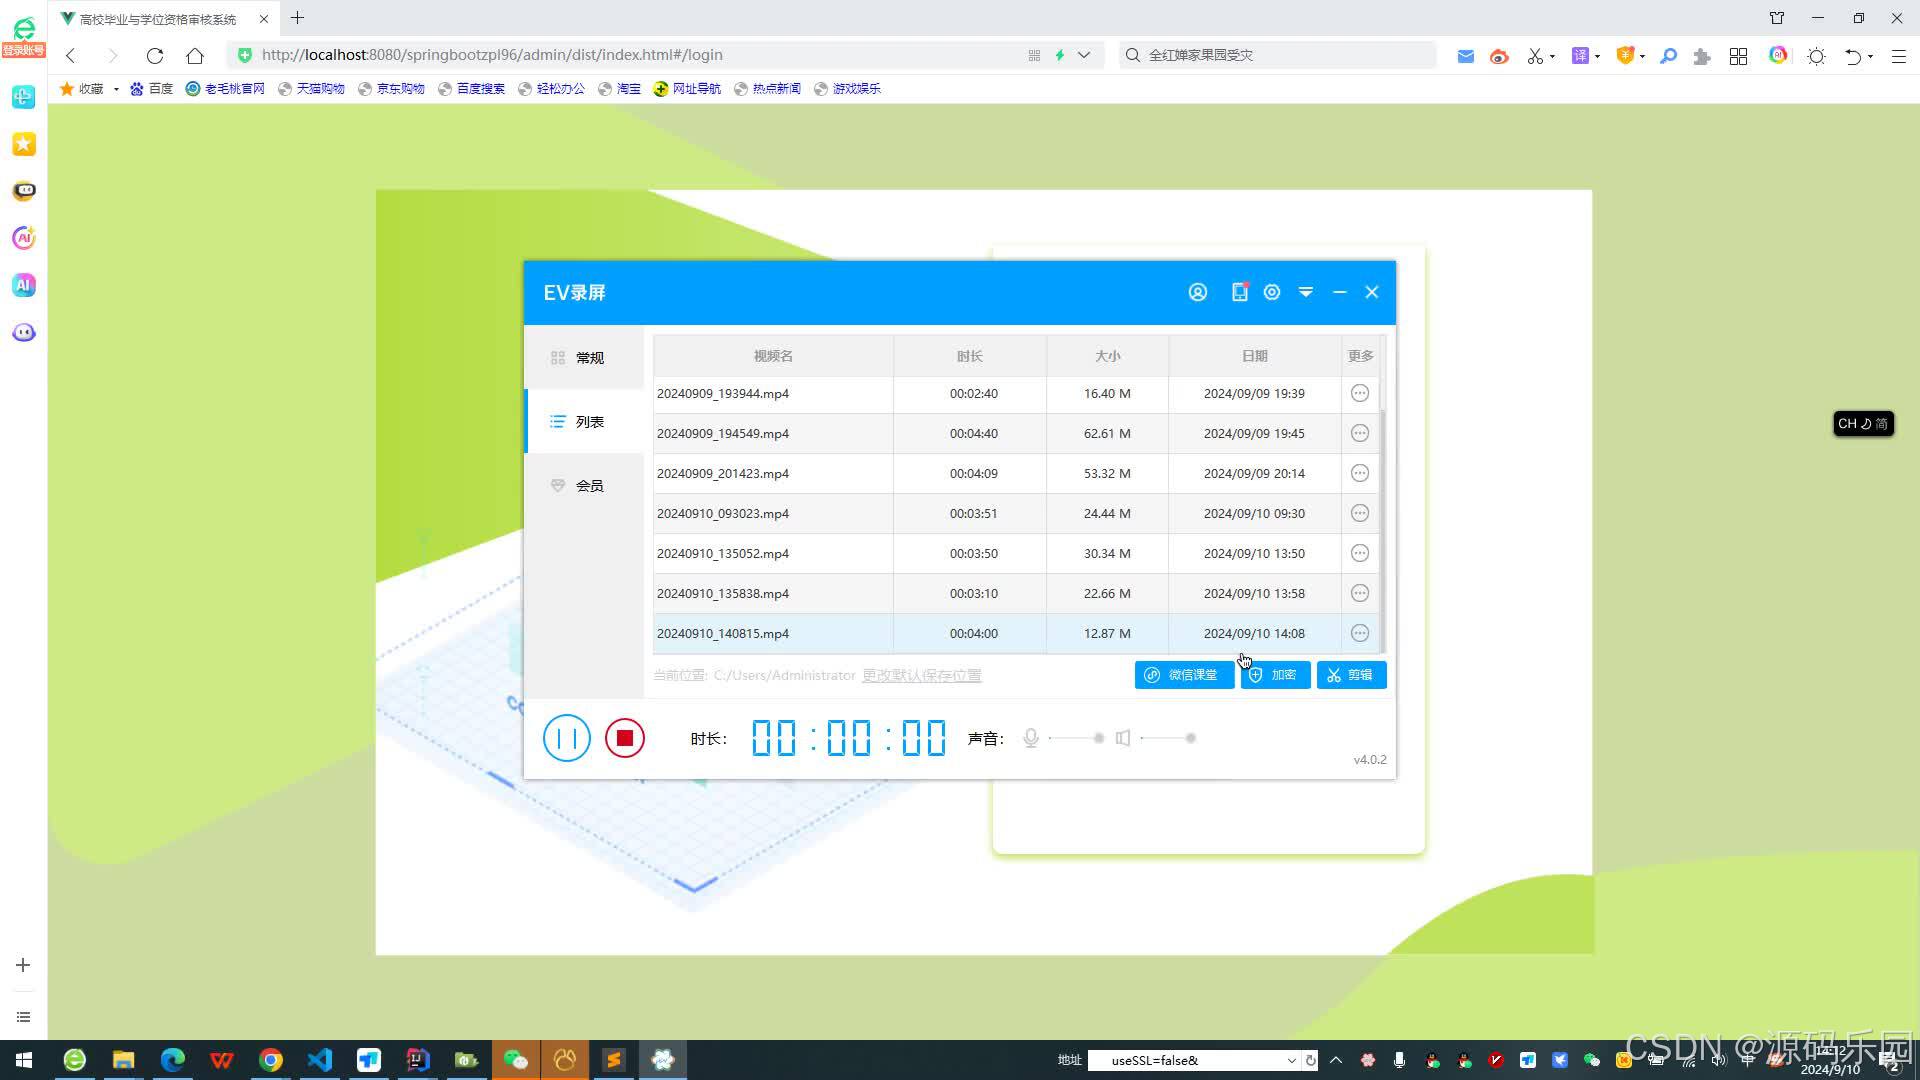Click the mobile device icon with red notification

point(1239,292)
